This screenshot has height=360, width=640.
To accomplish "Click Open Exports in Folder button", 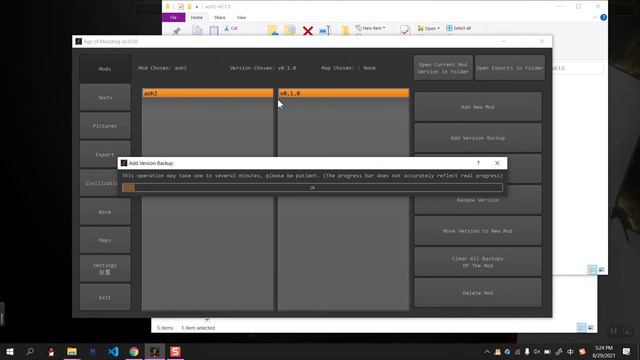I will [510, 68].
